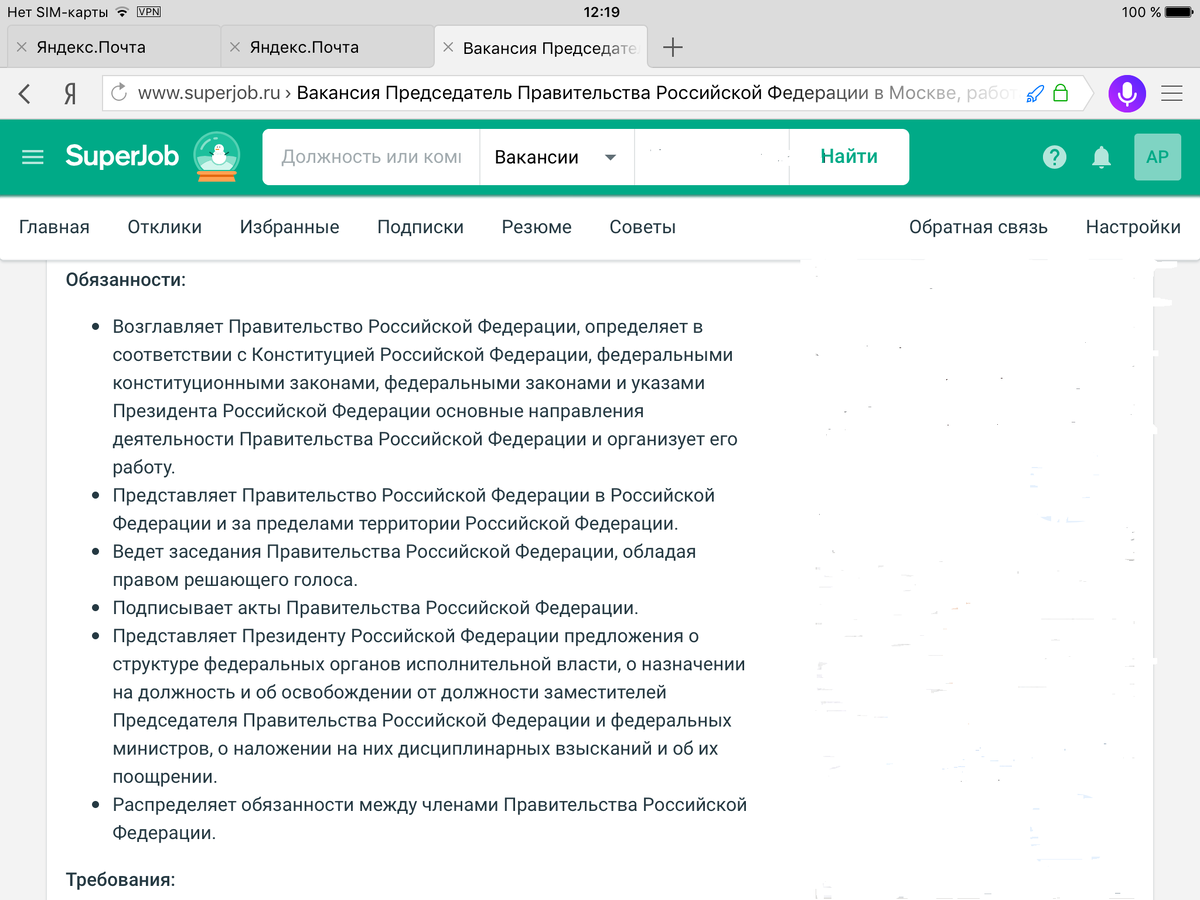1200x900 pixels.
Task: Tap the green lock security icon
Action: (x=1060, y=94)
